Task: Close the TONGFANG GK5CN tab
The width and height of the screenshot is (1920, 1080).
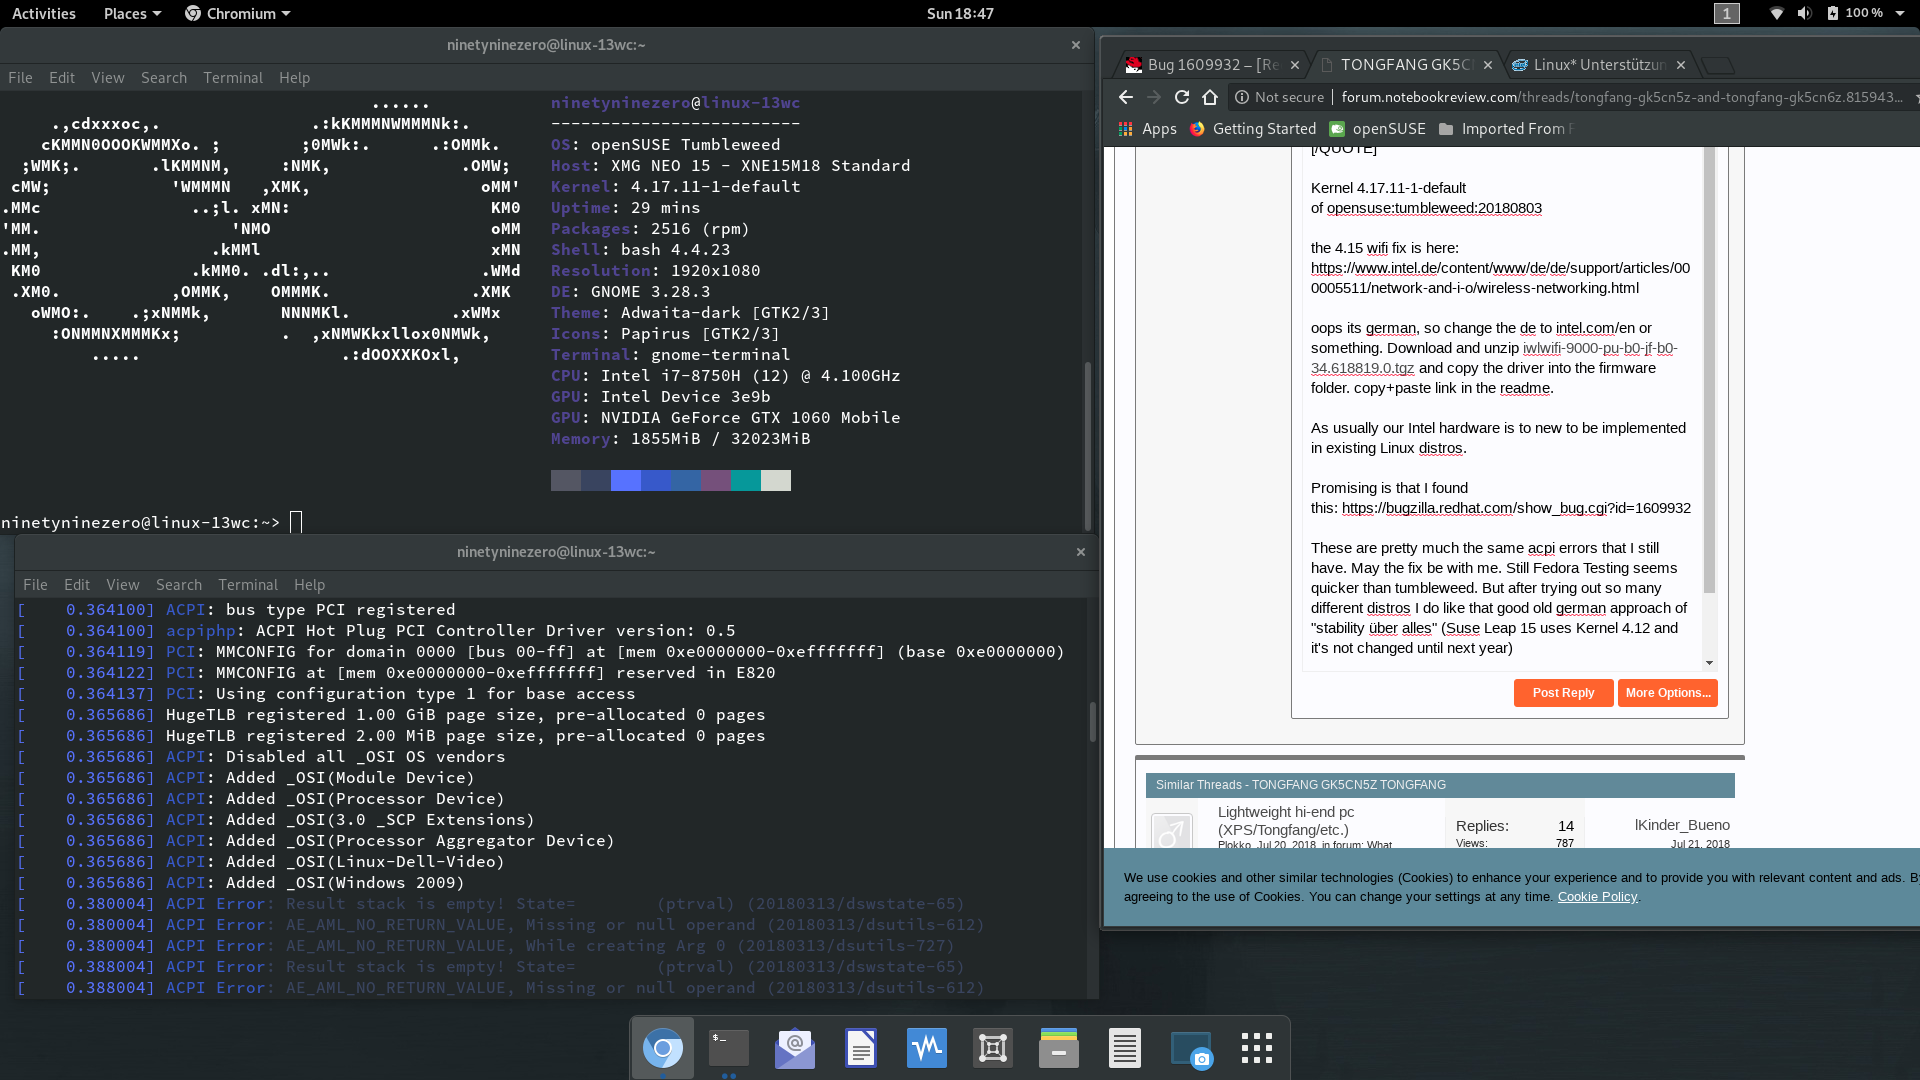Action: (1488, 65)
